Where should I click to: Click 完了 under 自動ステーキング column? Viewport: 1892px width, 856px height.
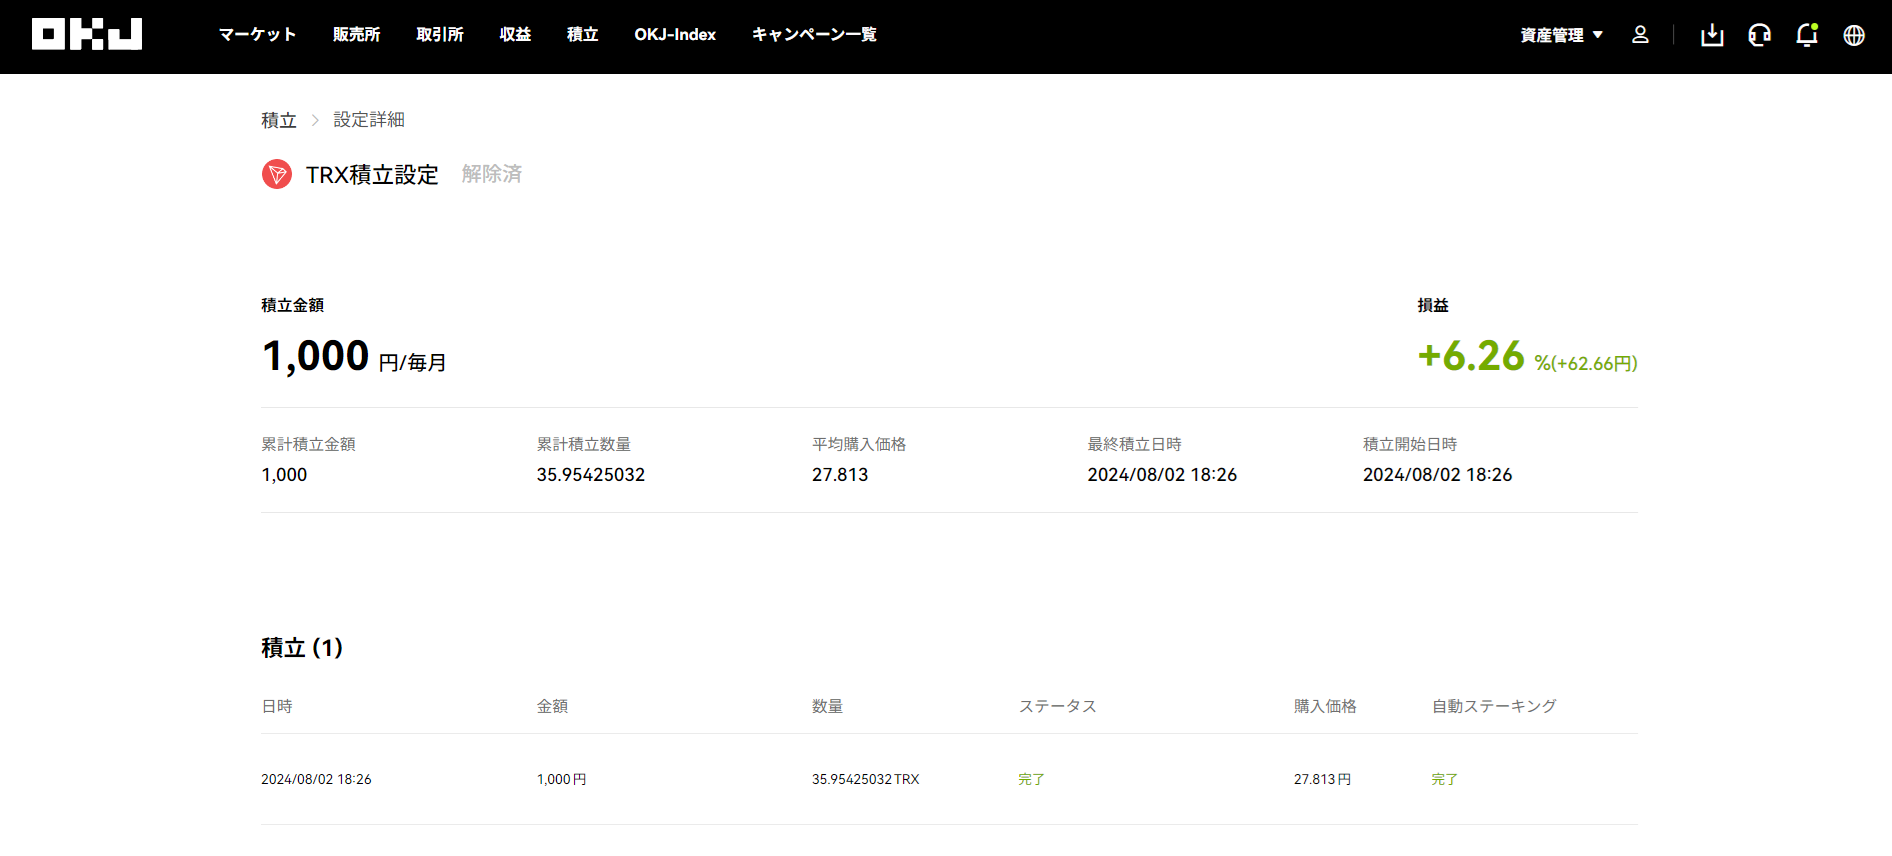tap(1445, 779)
